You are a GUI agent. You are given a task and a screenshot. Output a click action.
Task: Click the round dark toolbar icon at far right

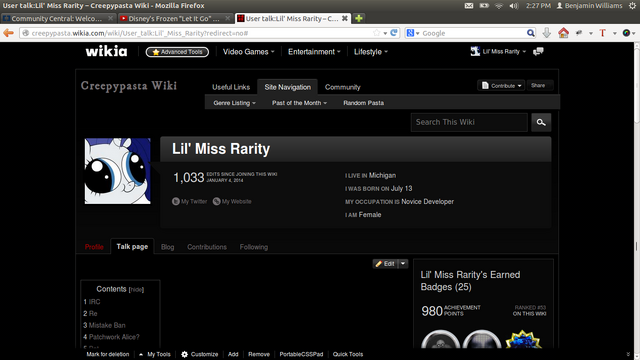[x=626, y=33]
